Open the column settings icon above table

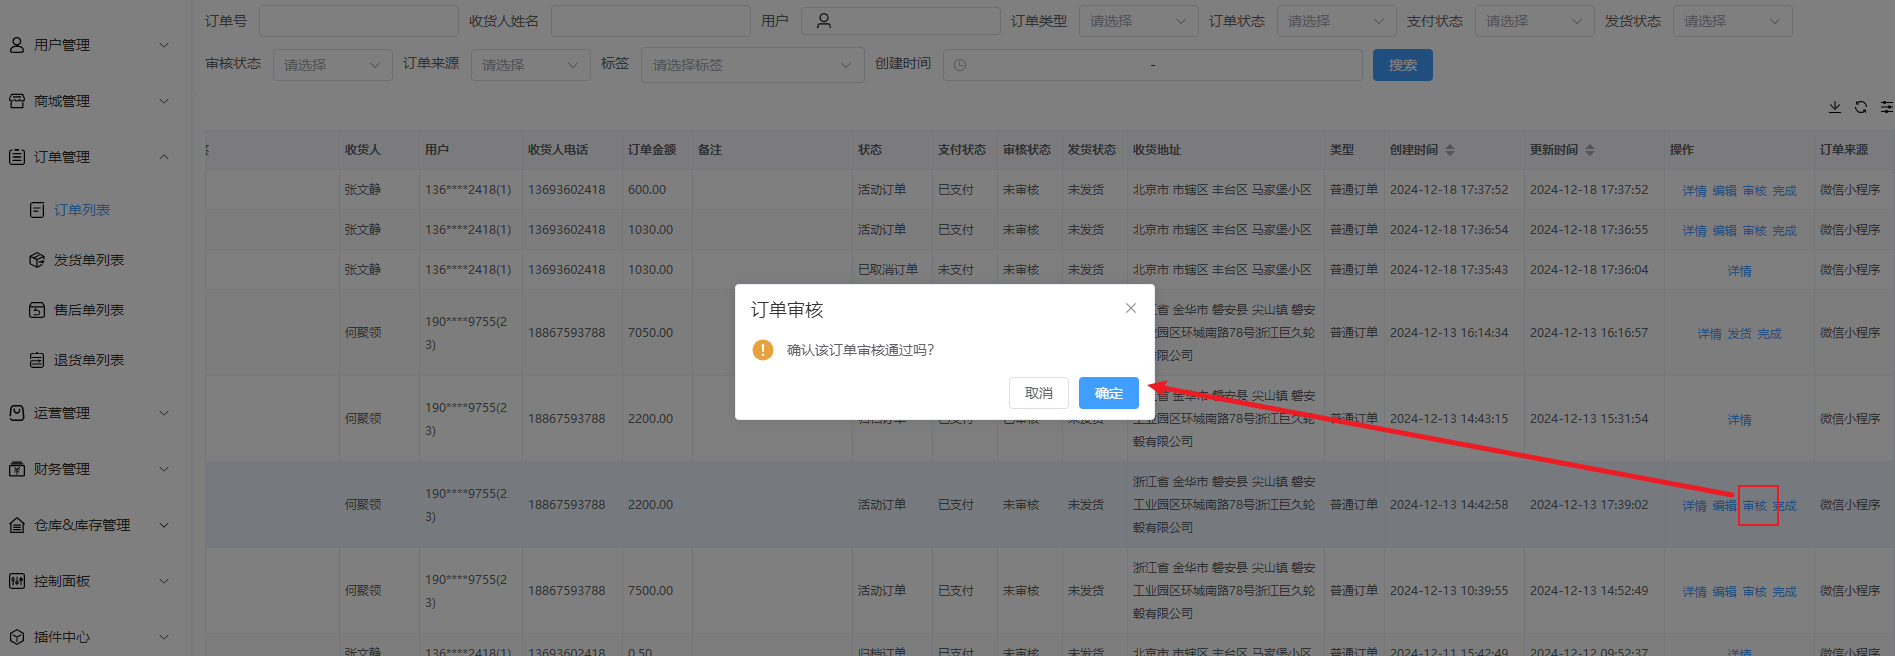coord(1887,107)
